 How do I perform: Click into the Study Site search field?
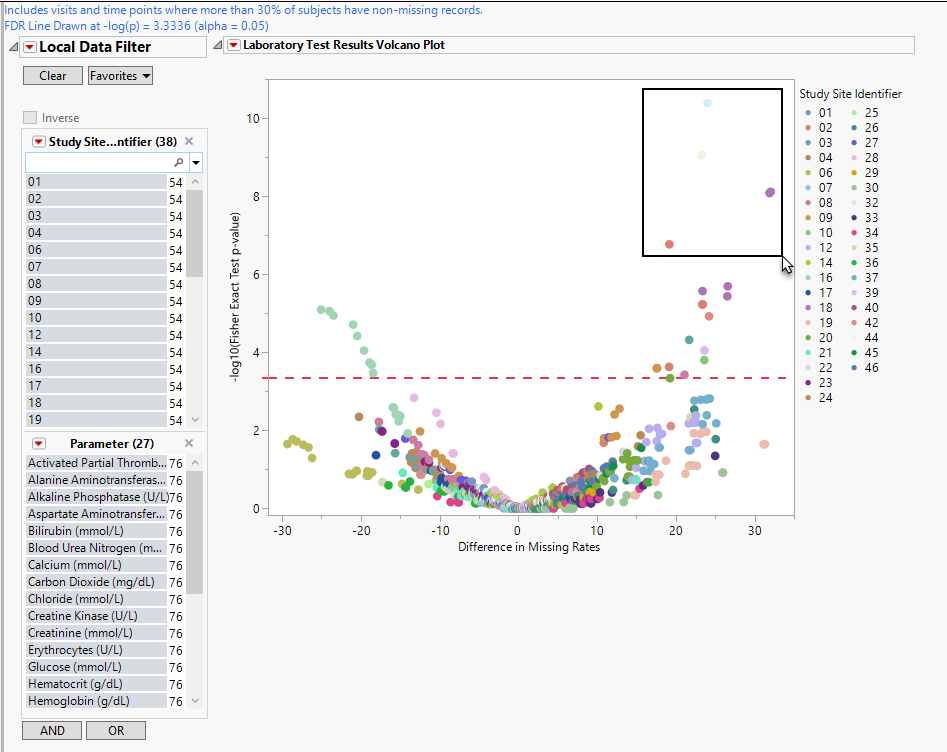98,162
